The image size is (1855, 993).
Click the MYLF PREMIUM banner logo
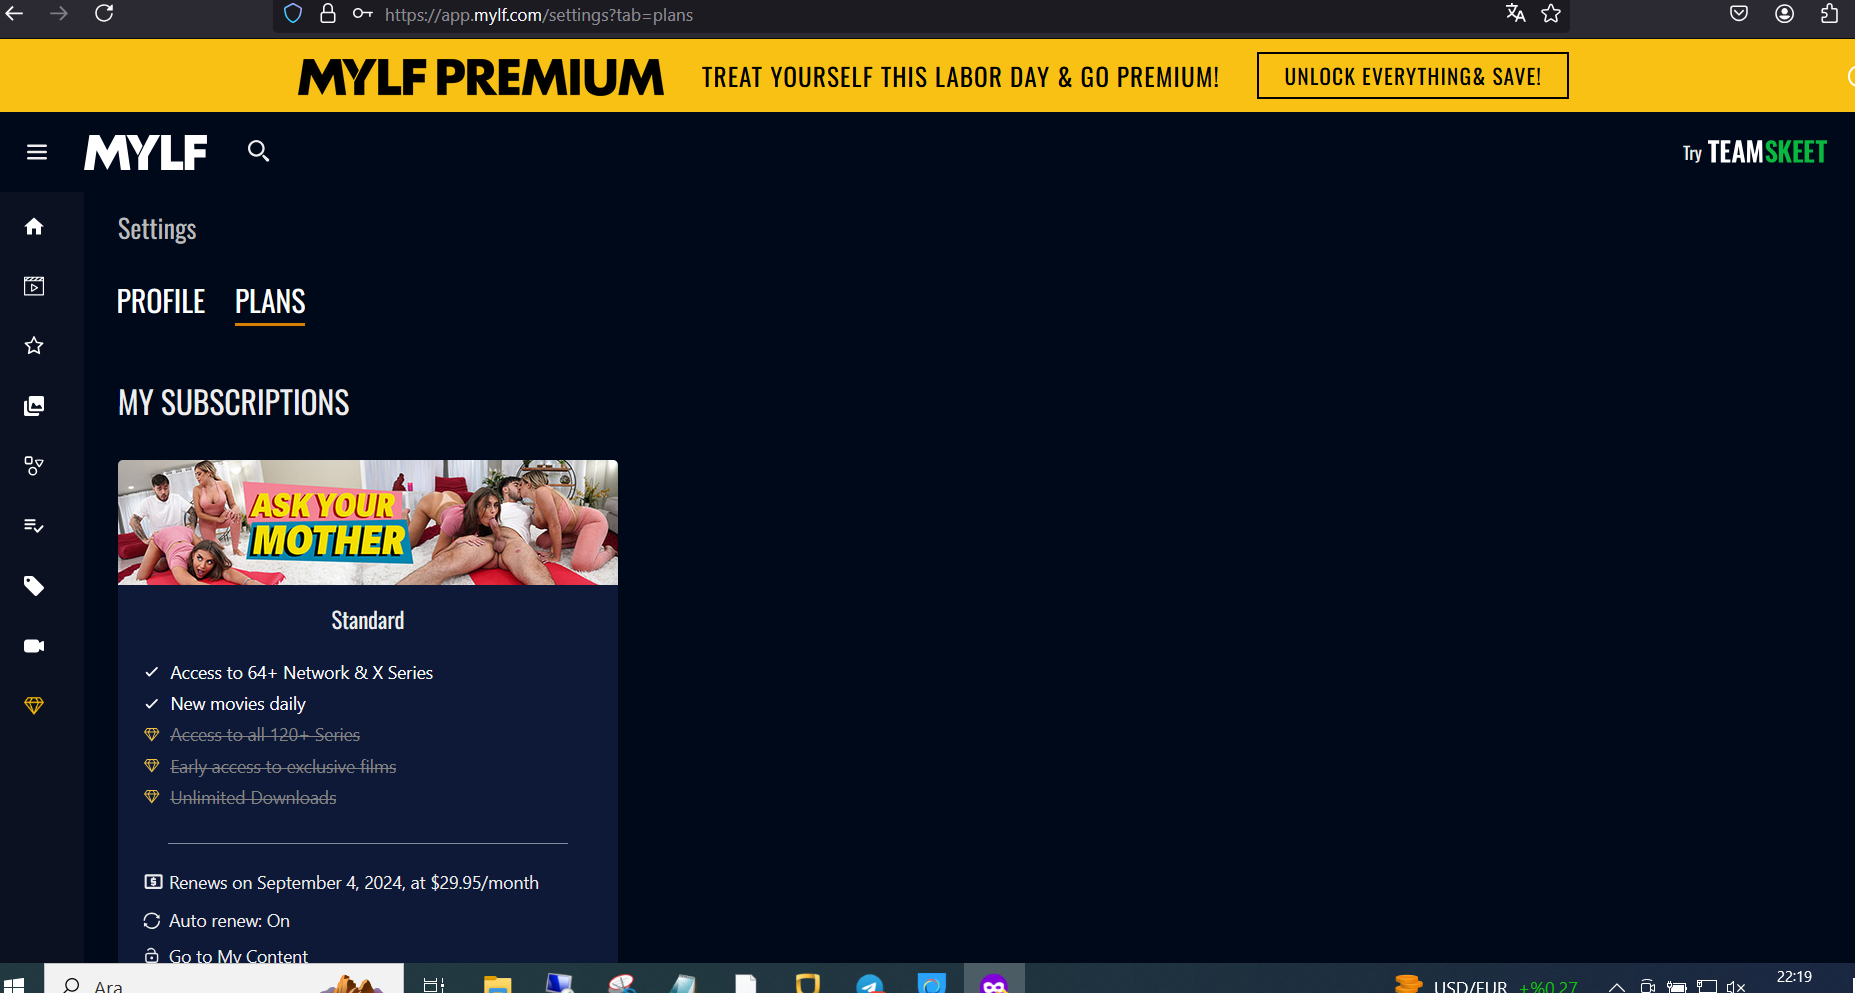pyautogui.click(x=481, y=77)
